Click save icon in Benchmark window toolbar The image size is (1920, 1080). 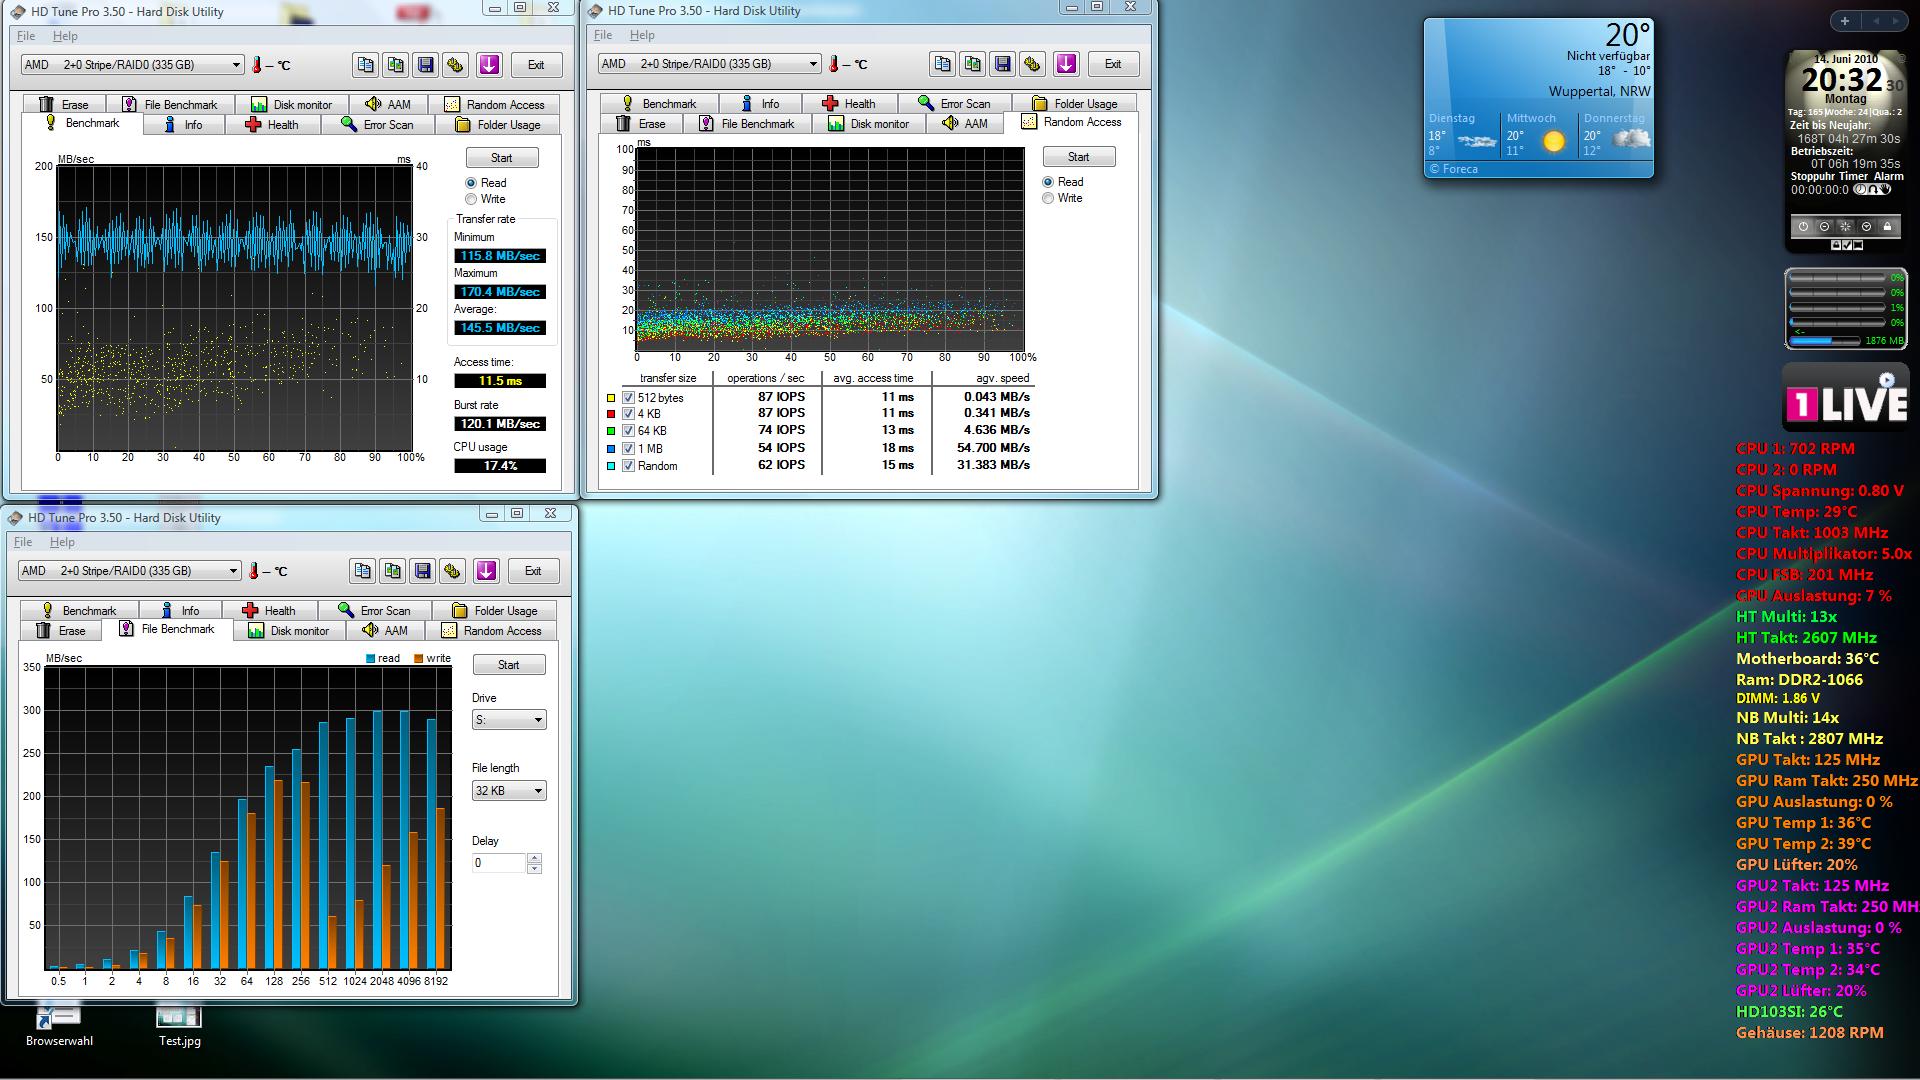(x=425, y=65)
